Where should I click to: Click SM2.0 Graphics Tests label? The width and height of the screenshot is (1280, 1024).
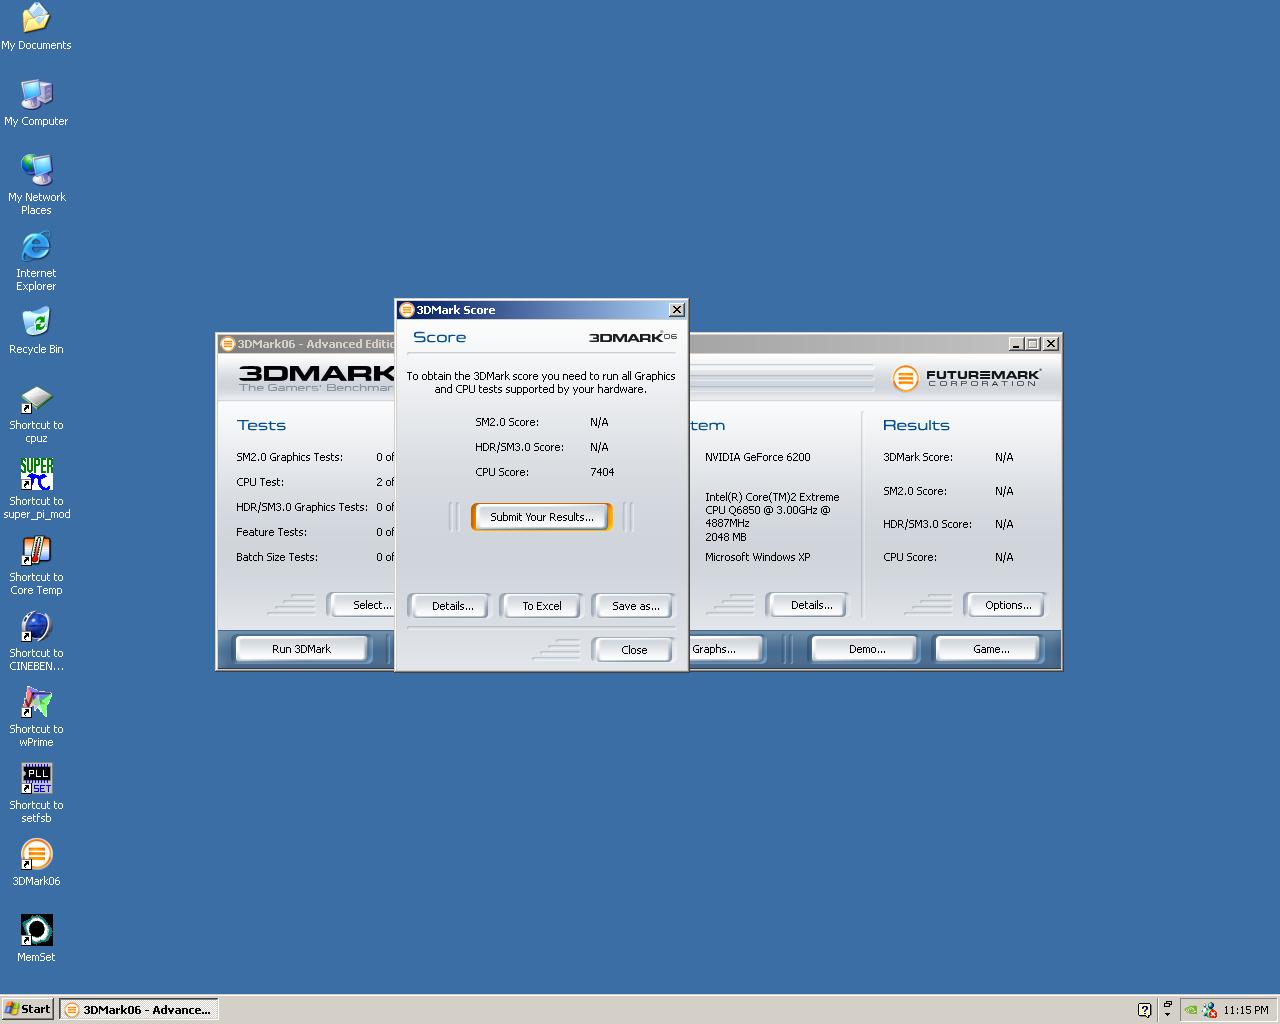pyautogui.click(x=289, y=457)
